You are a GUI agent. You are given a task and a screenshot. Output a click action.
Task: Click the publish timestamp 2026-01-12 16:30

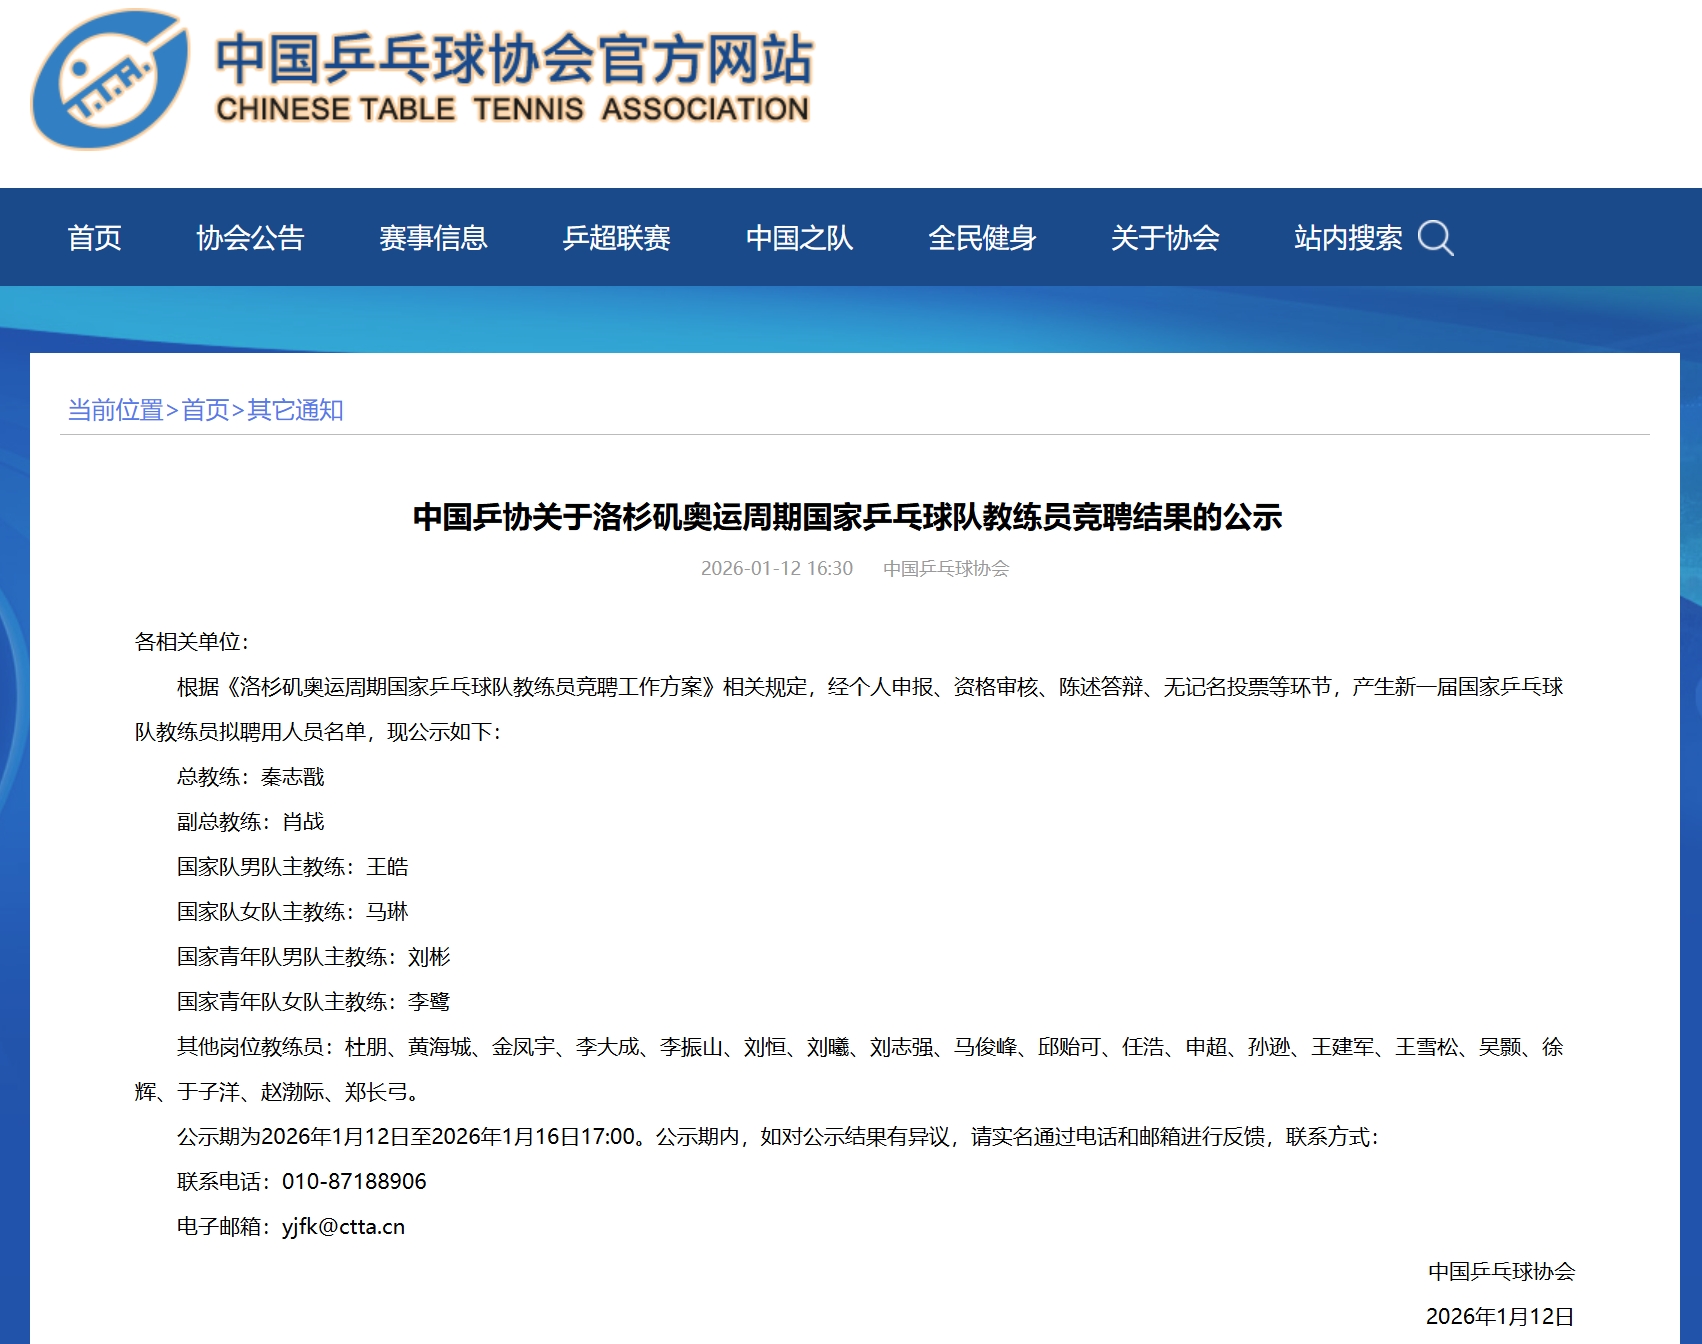click(x=776, y=568)
